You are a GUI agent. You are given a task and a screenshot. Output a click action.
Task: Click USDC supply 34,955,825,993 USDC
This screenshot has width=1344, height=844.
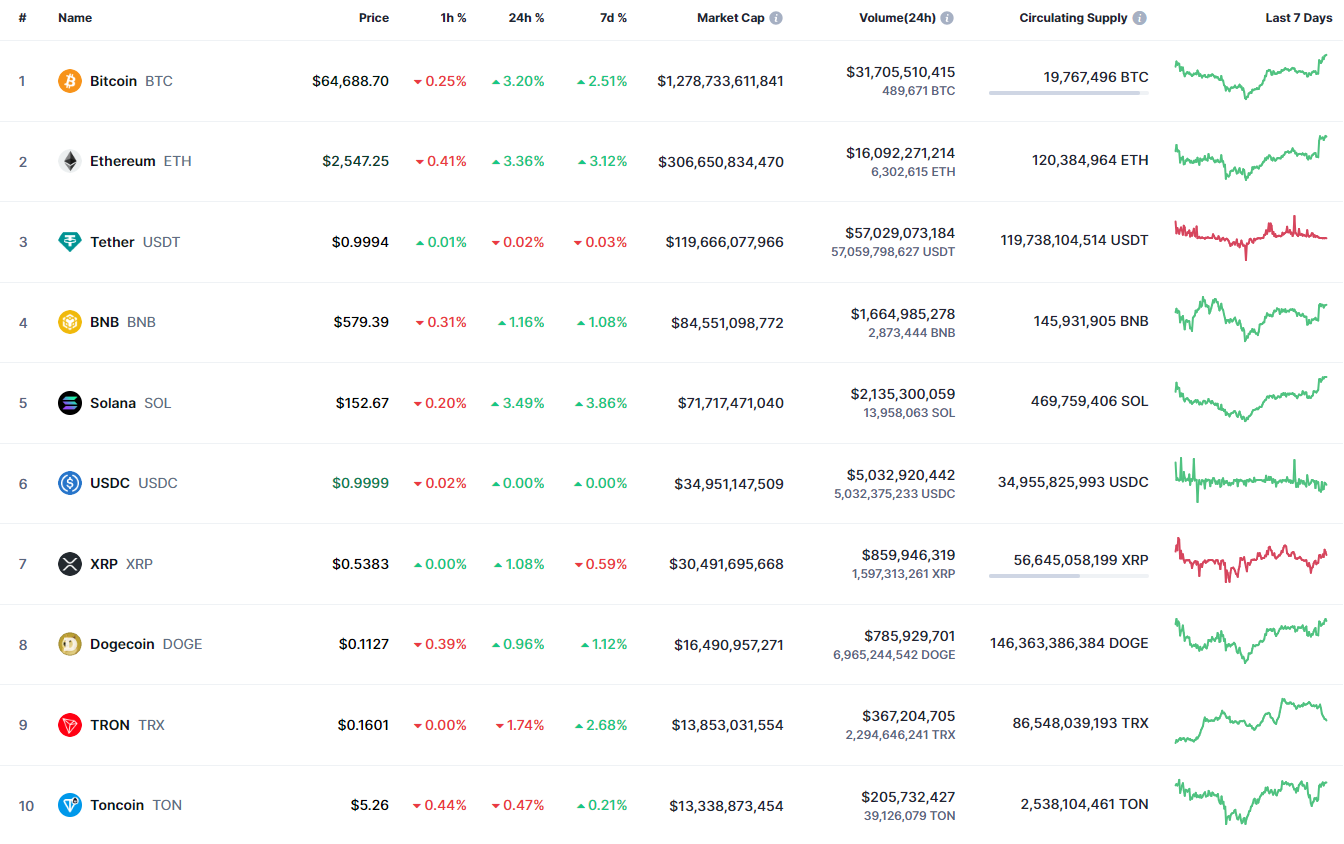tap(1073, 482)
